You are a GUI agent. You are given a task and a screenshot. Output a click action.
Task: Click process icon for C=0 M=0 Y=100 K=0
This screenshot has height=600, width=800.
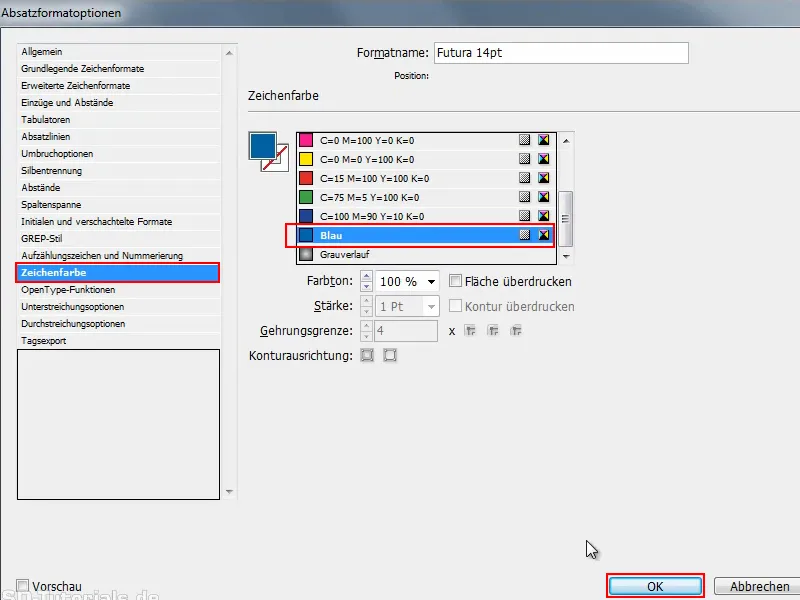coord(524,159)
